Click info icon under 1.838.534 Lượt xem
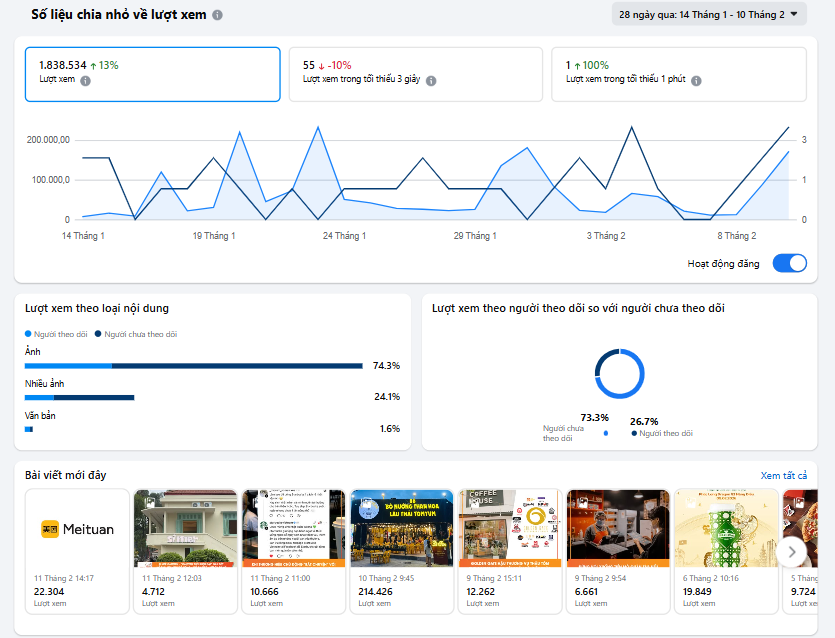The width and height of the screenshot is (835, 638). click(85, 81)
